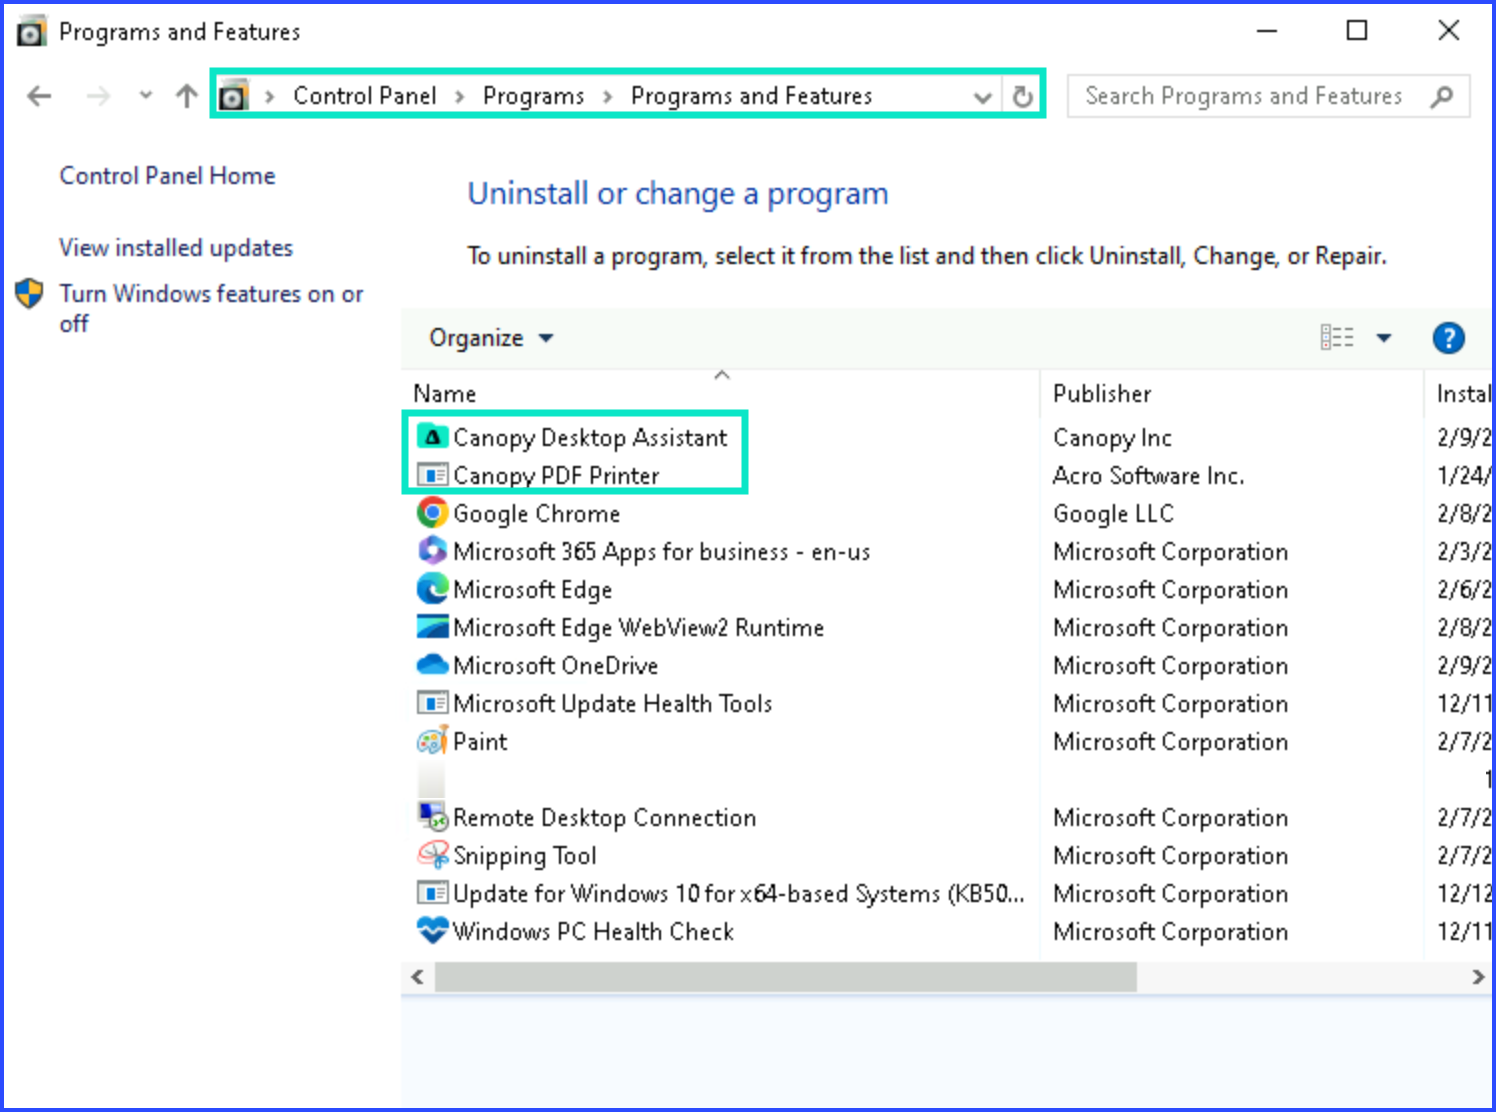Screen dimensions: 1496x1112
Task: Expand the chevron after Programs breadcrumb
Action: [607, 96]
